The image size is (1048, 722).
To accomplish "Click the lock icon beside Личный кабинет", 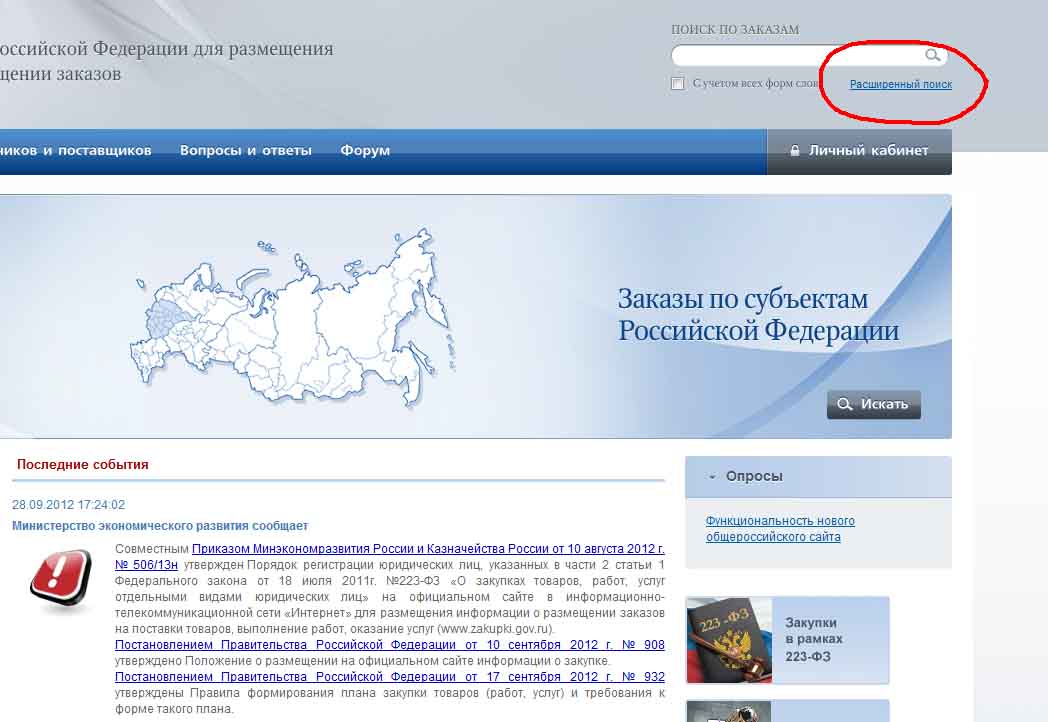I will 795,151.
